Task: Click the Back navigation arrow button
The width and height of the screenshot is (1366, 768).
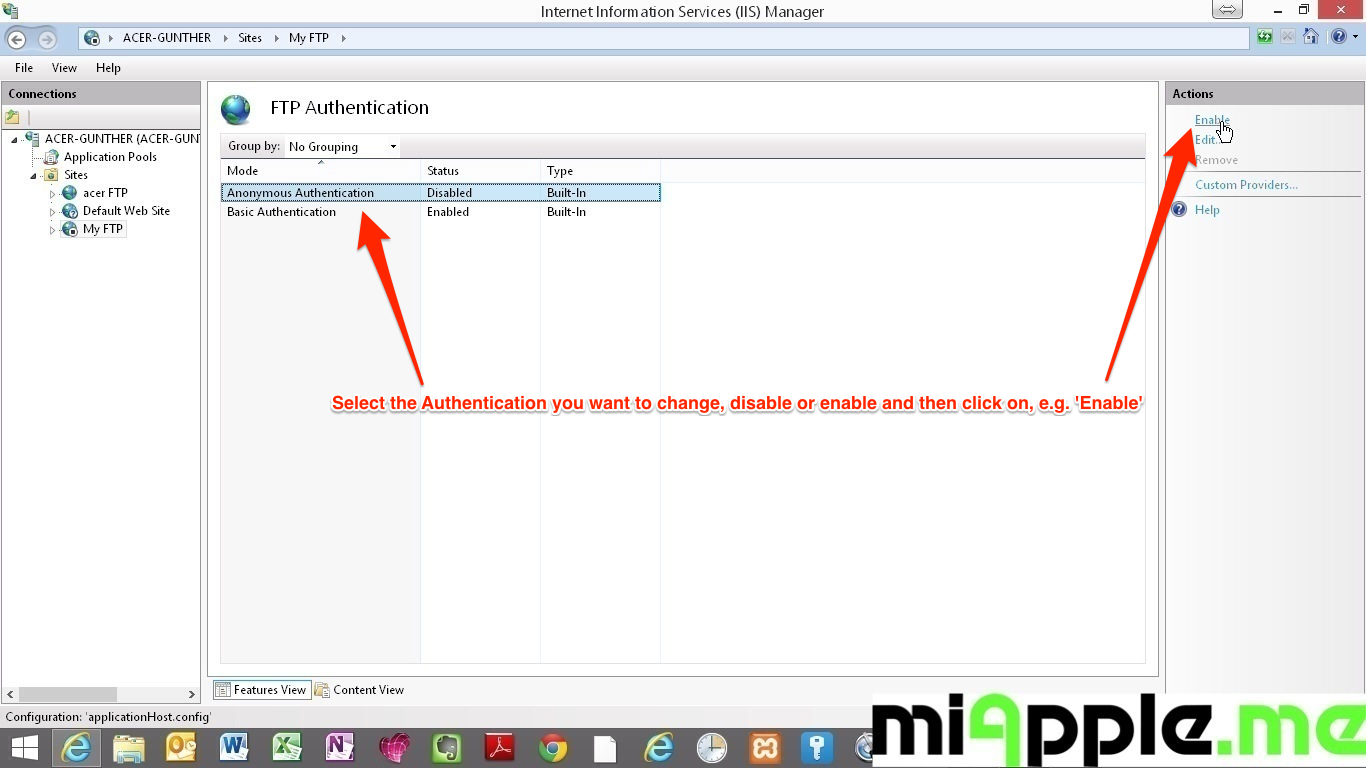Action: [x=17, y=39]
